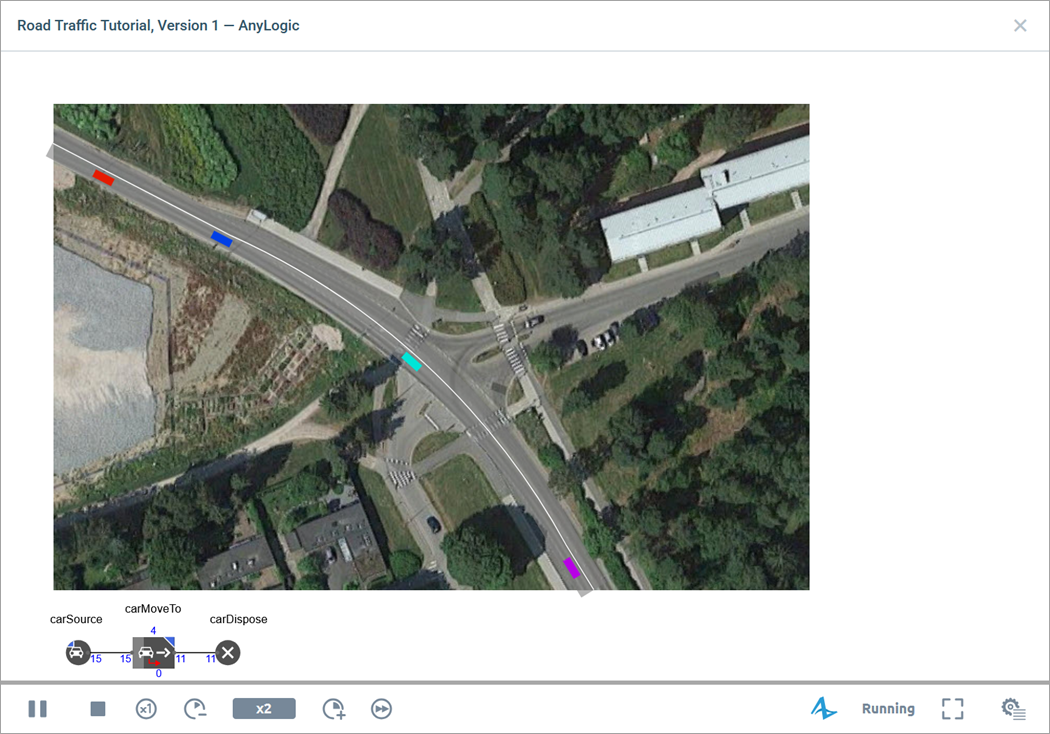Image resolution: width=1050 pixels, height=734 pixels.
Task: Click the x2 speed indicator
Action: tap(264, 709)
